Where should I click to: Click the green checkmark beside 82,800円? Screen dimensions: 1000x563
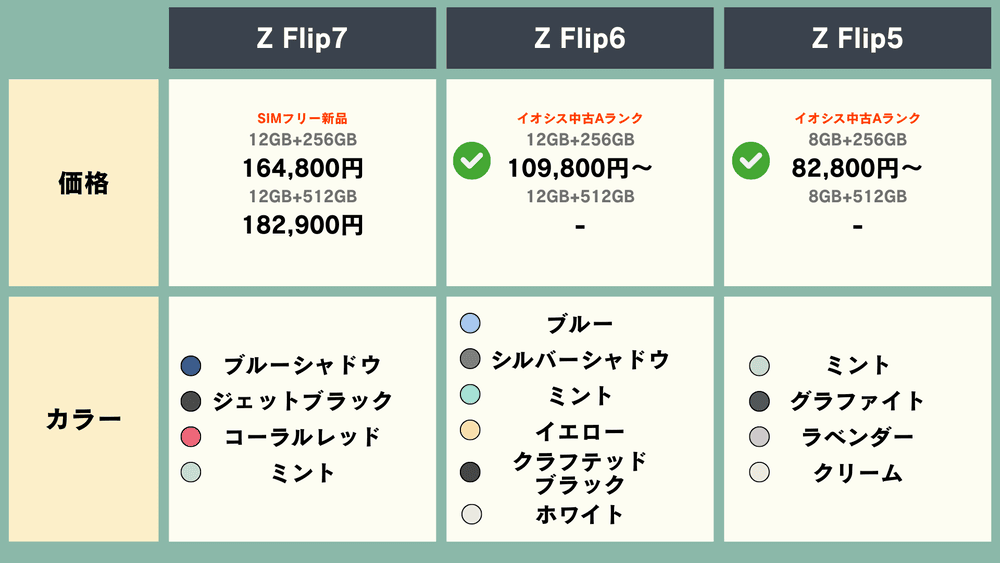click(x=751, y=162)
